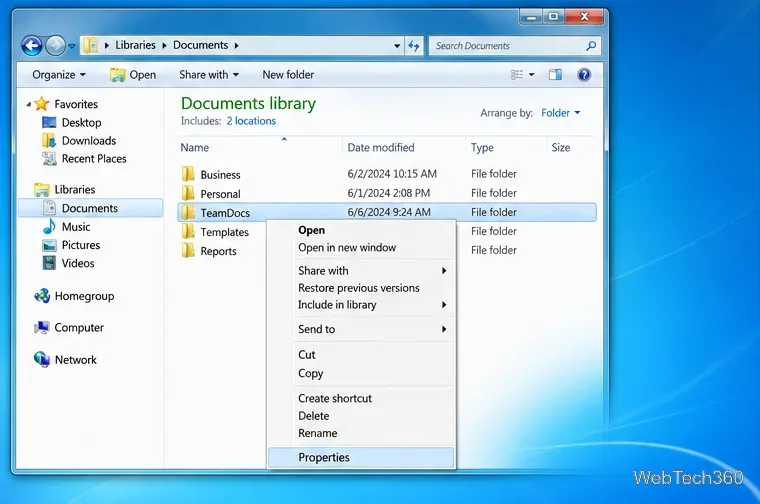Open the Videos library
Screen dimensions: 760x504
pyautogui.click(x=78, y=263)
